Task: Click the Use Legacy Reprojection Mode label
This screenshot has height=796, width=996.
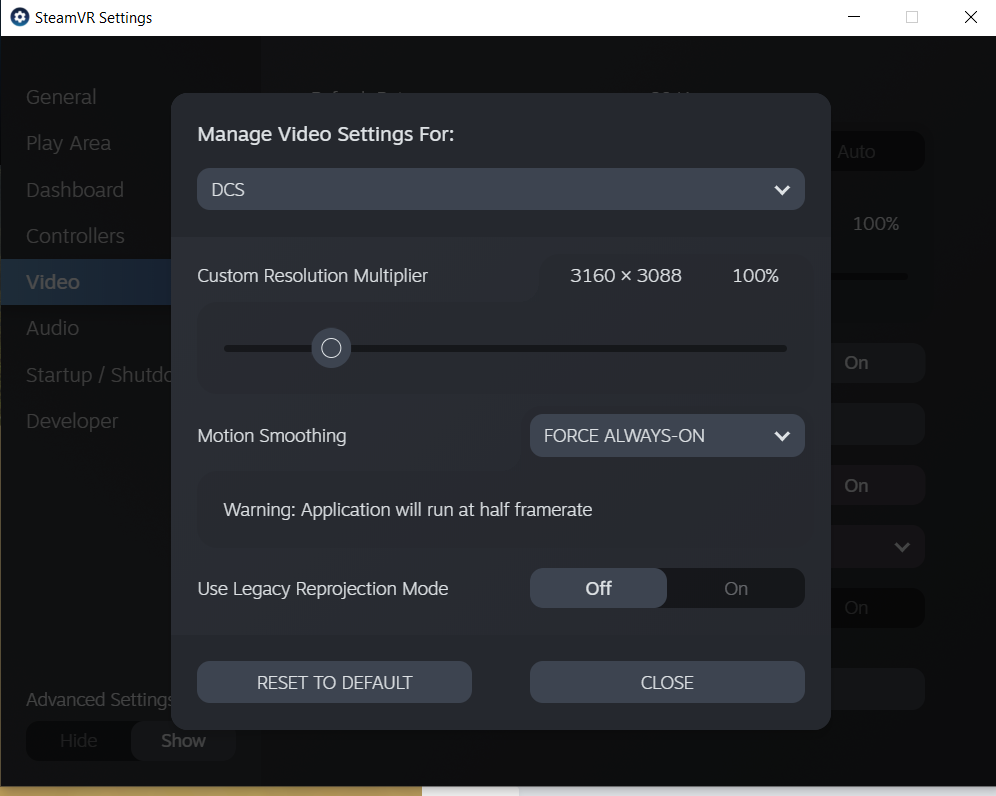Action: (x=323, y=589)
